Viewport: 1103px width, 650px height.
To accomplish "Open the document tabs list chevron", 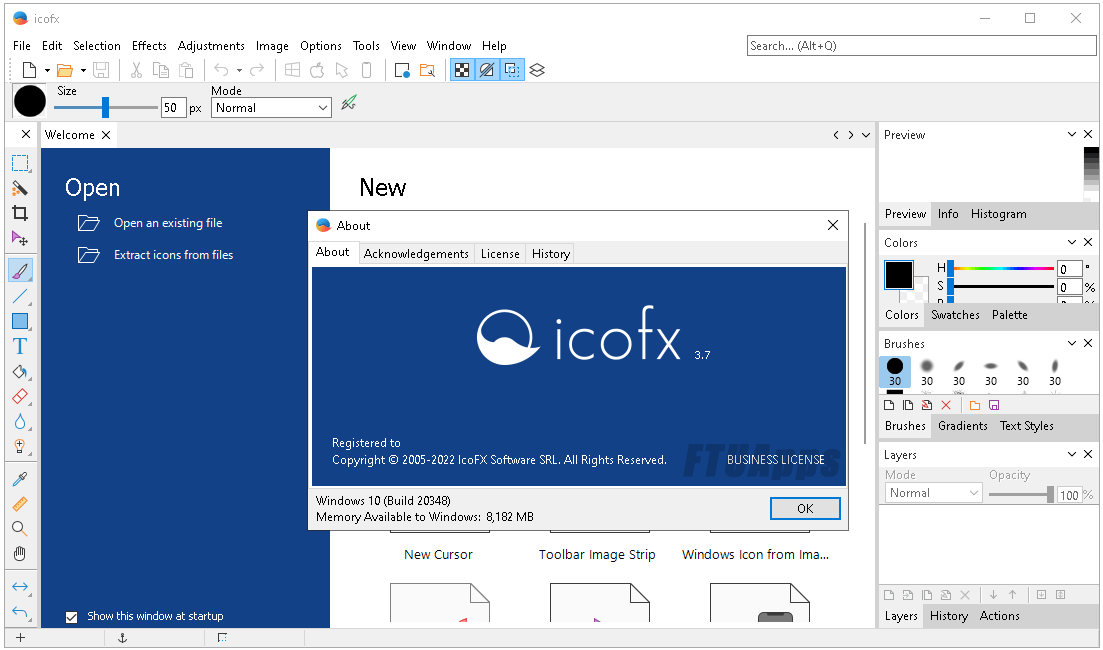I will [866, 135].
